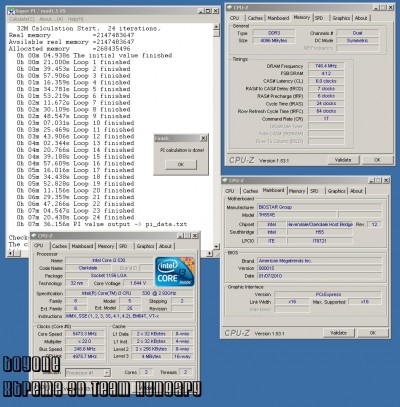Viewport: 400px width, 407px height.
Task: Select the About tab in the CPU-Z CPU window
Action: click(x=165, y=246)
